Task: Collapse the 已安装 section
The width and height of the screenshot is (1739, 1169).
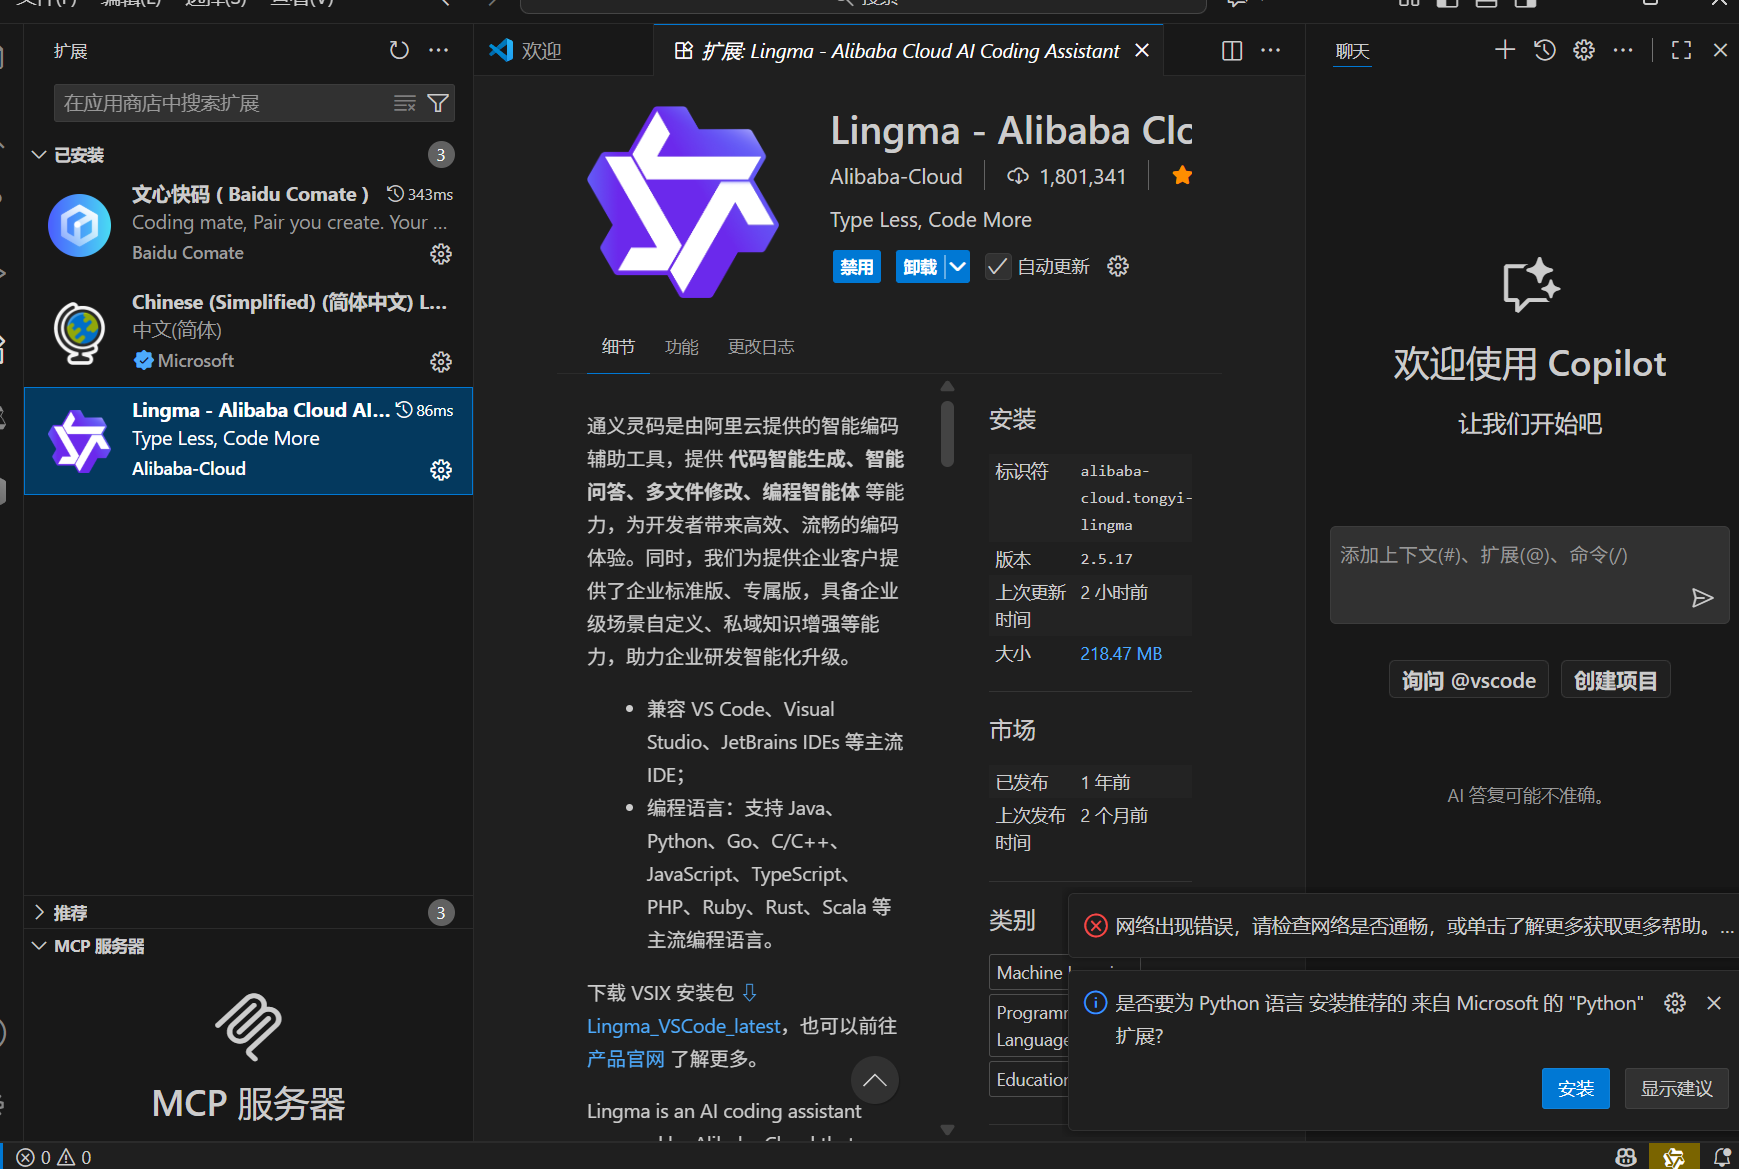Action: click(x=249, y=155)
